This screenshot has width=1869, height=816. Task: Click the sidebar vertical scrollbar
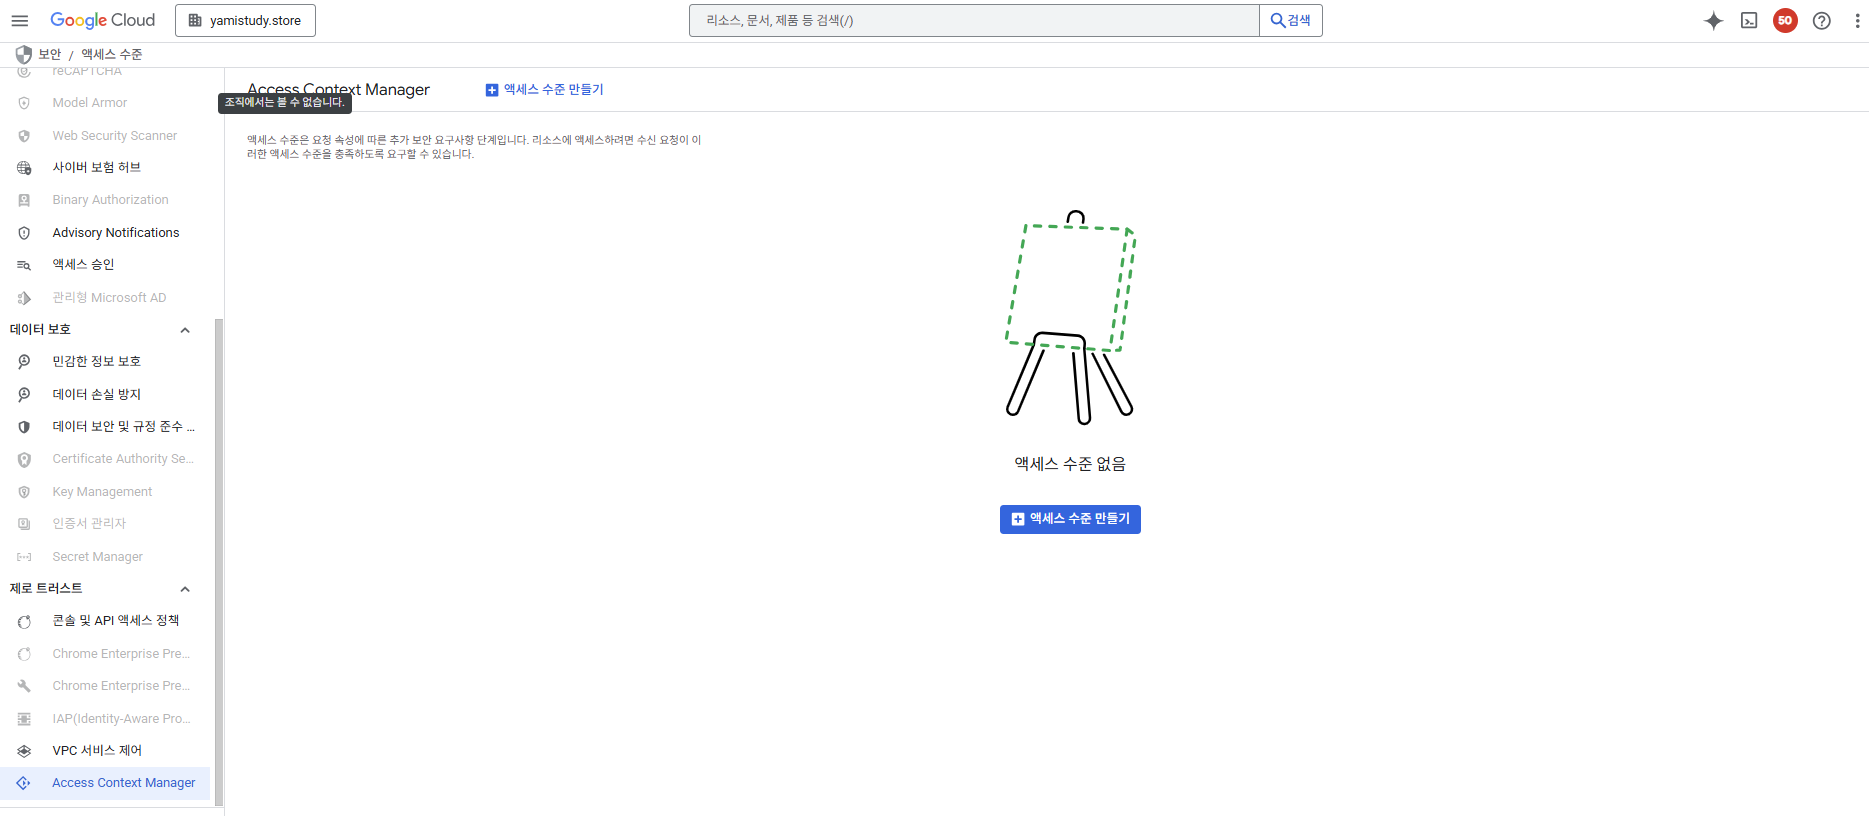point(218,560)
